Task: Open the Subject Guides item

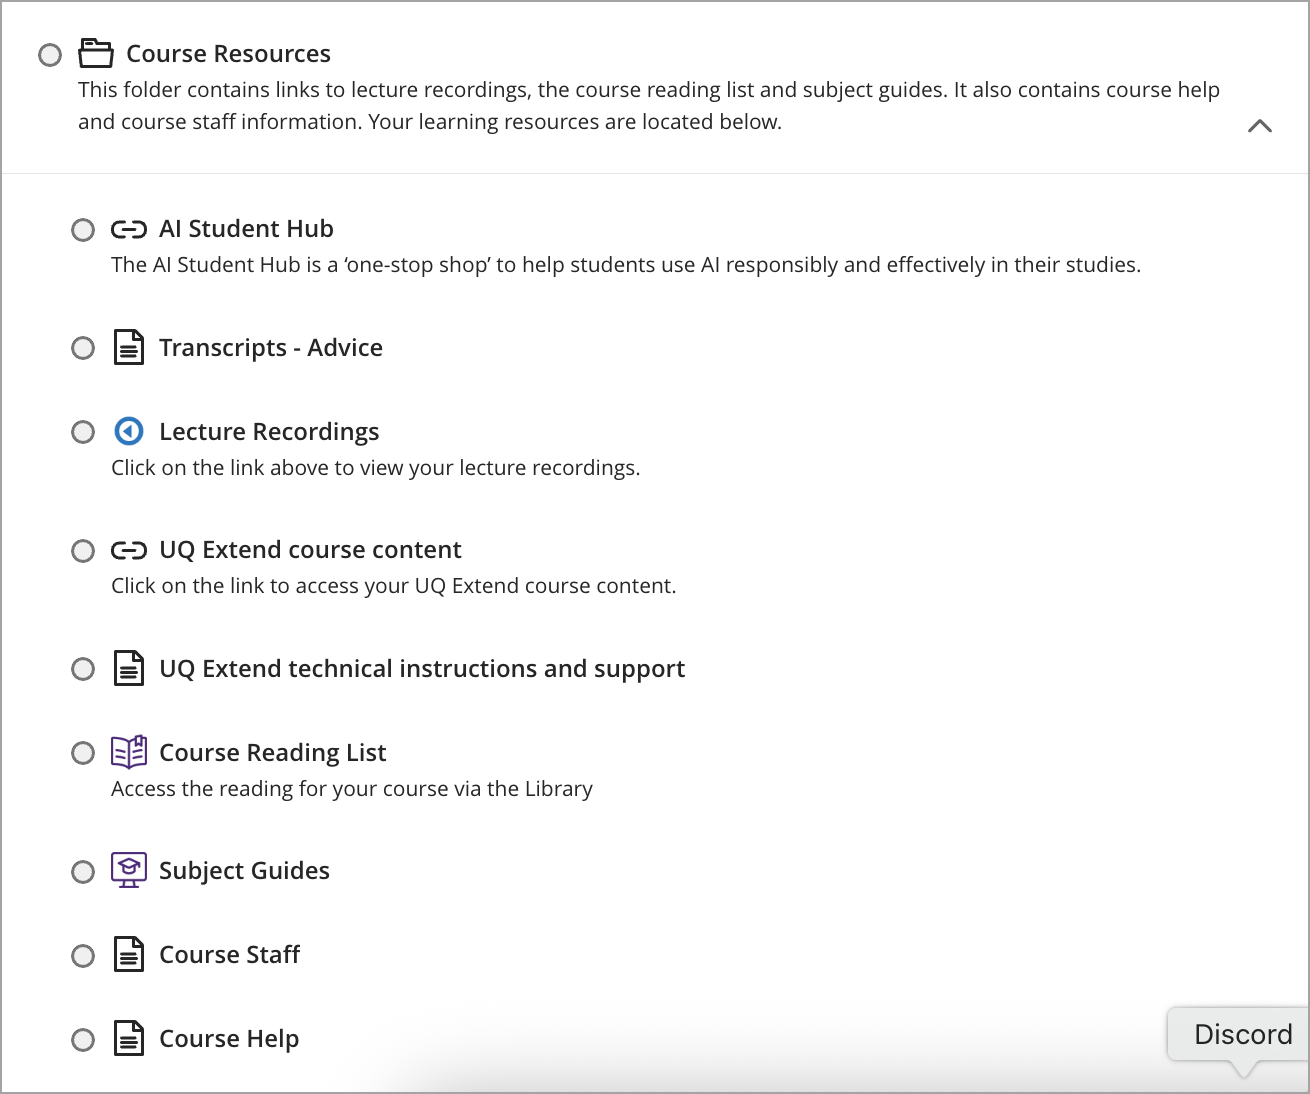Action: [244, 870]
